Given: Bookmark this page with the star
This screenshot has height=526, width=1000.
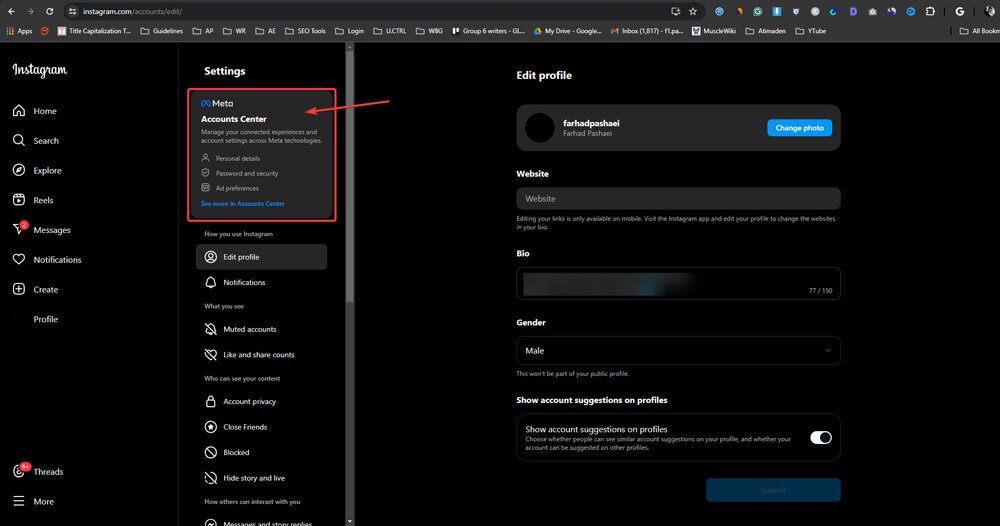Looking at the screenshot, I should pos(693,11).
